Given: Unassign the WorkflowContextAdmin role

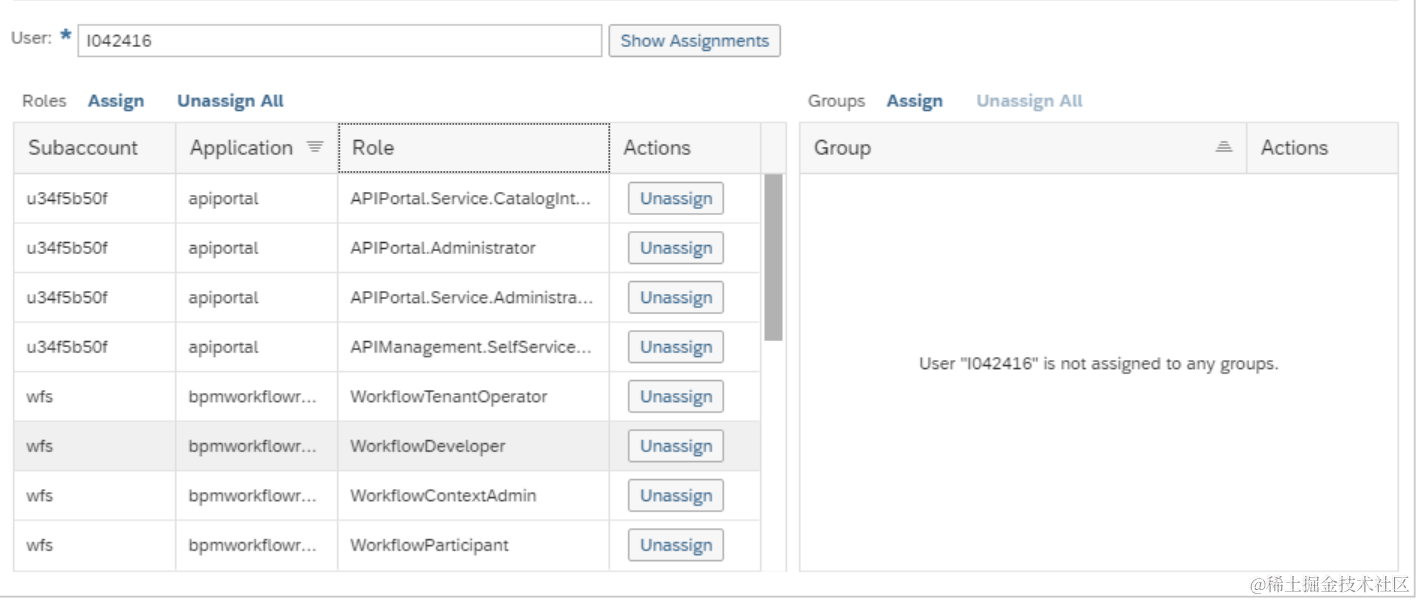Looking at the screenshot, I should click(x=675, y=496).
